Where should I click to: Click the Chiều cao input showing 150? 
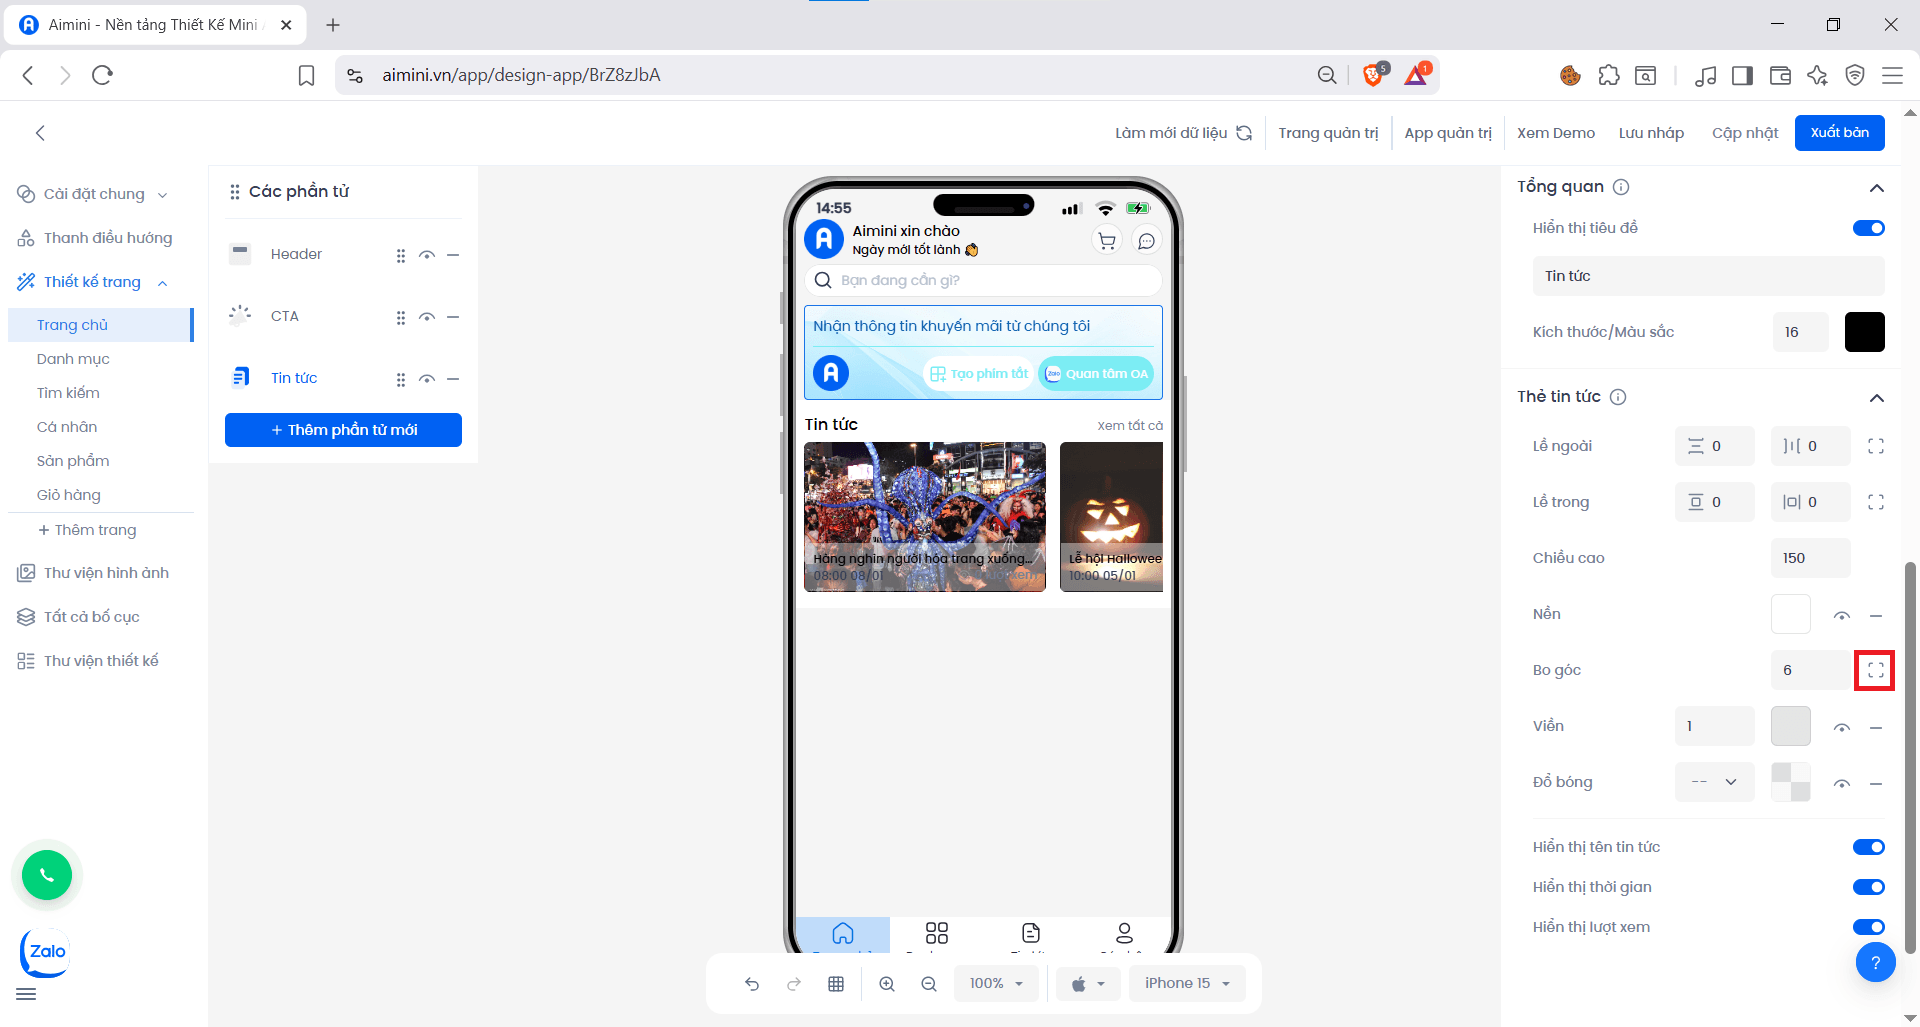tap(1809, 558)
